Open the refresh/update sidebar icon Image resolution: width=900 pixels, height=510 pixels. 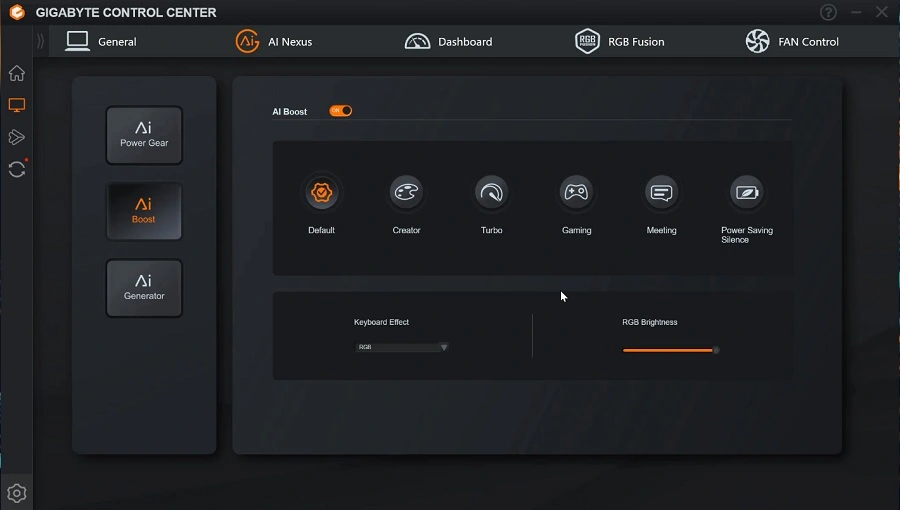[17, 169]
